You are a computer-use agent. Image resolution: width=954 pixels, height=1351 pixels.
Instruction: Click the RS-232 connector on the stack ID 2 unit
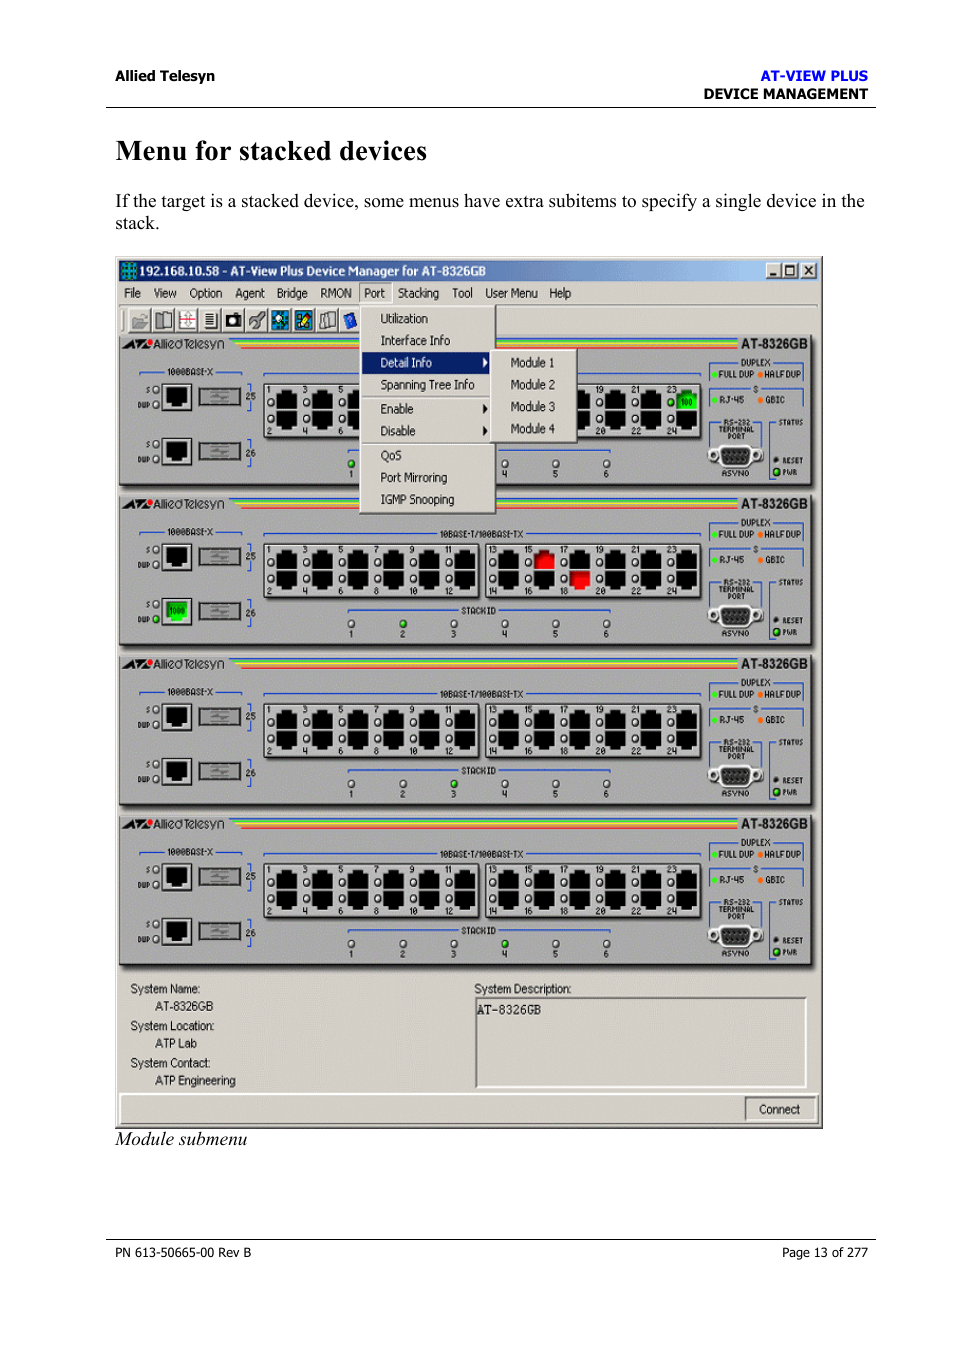click(x=735, y=616)
